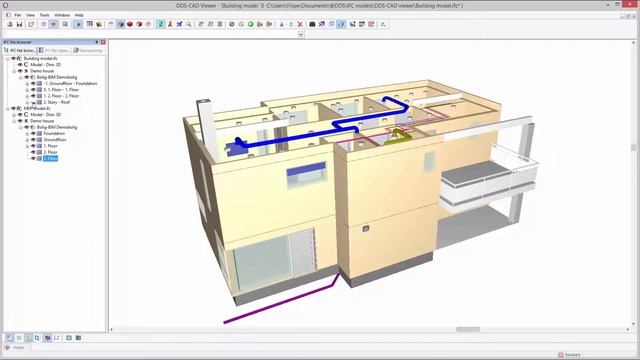Click the black camera icon in toolbar
640x360 pixels.
[x=312, y=24]
